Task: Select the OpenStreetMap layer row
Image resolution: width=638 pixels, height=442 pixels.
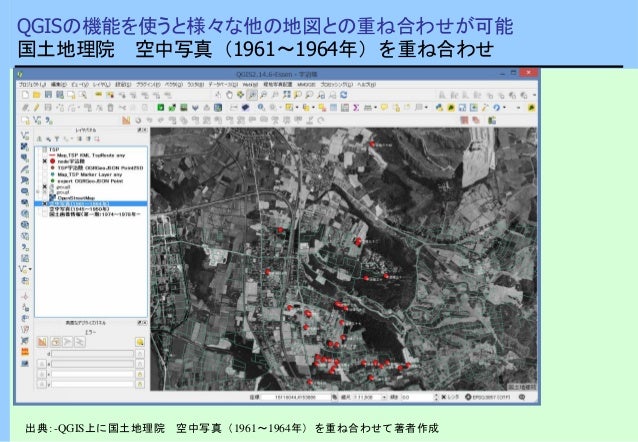Action: (x=76, y=198)
